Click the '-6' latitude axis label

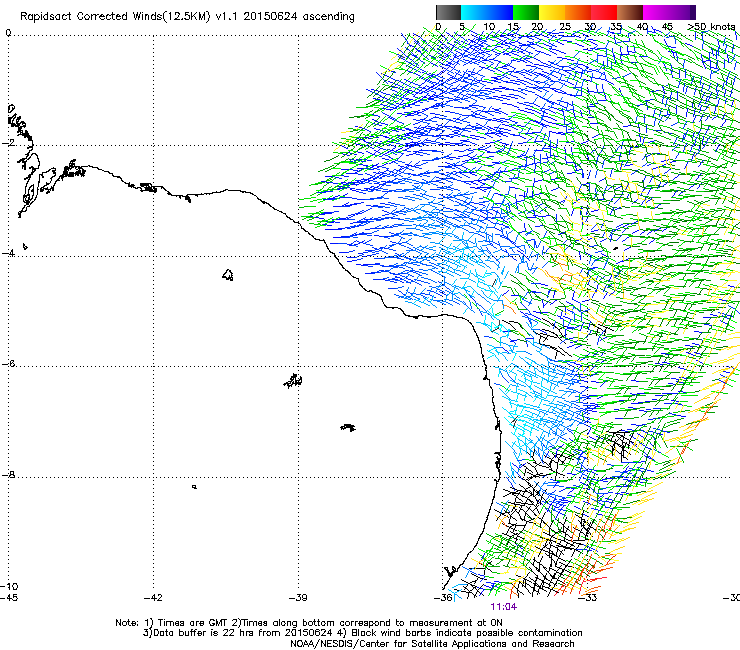click(x=8, y=364)
